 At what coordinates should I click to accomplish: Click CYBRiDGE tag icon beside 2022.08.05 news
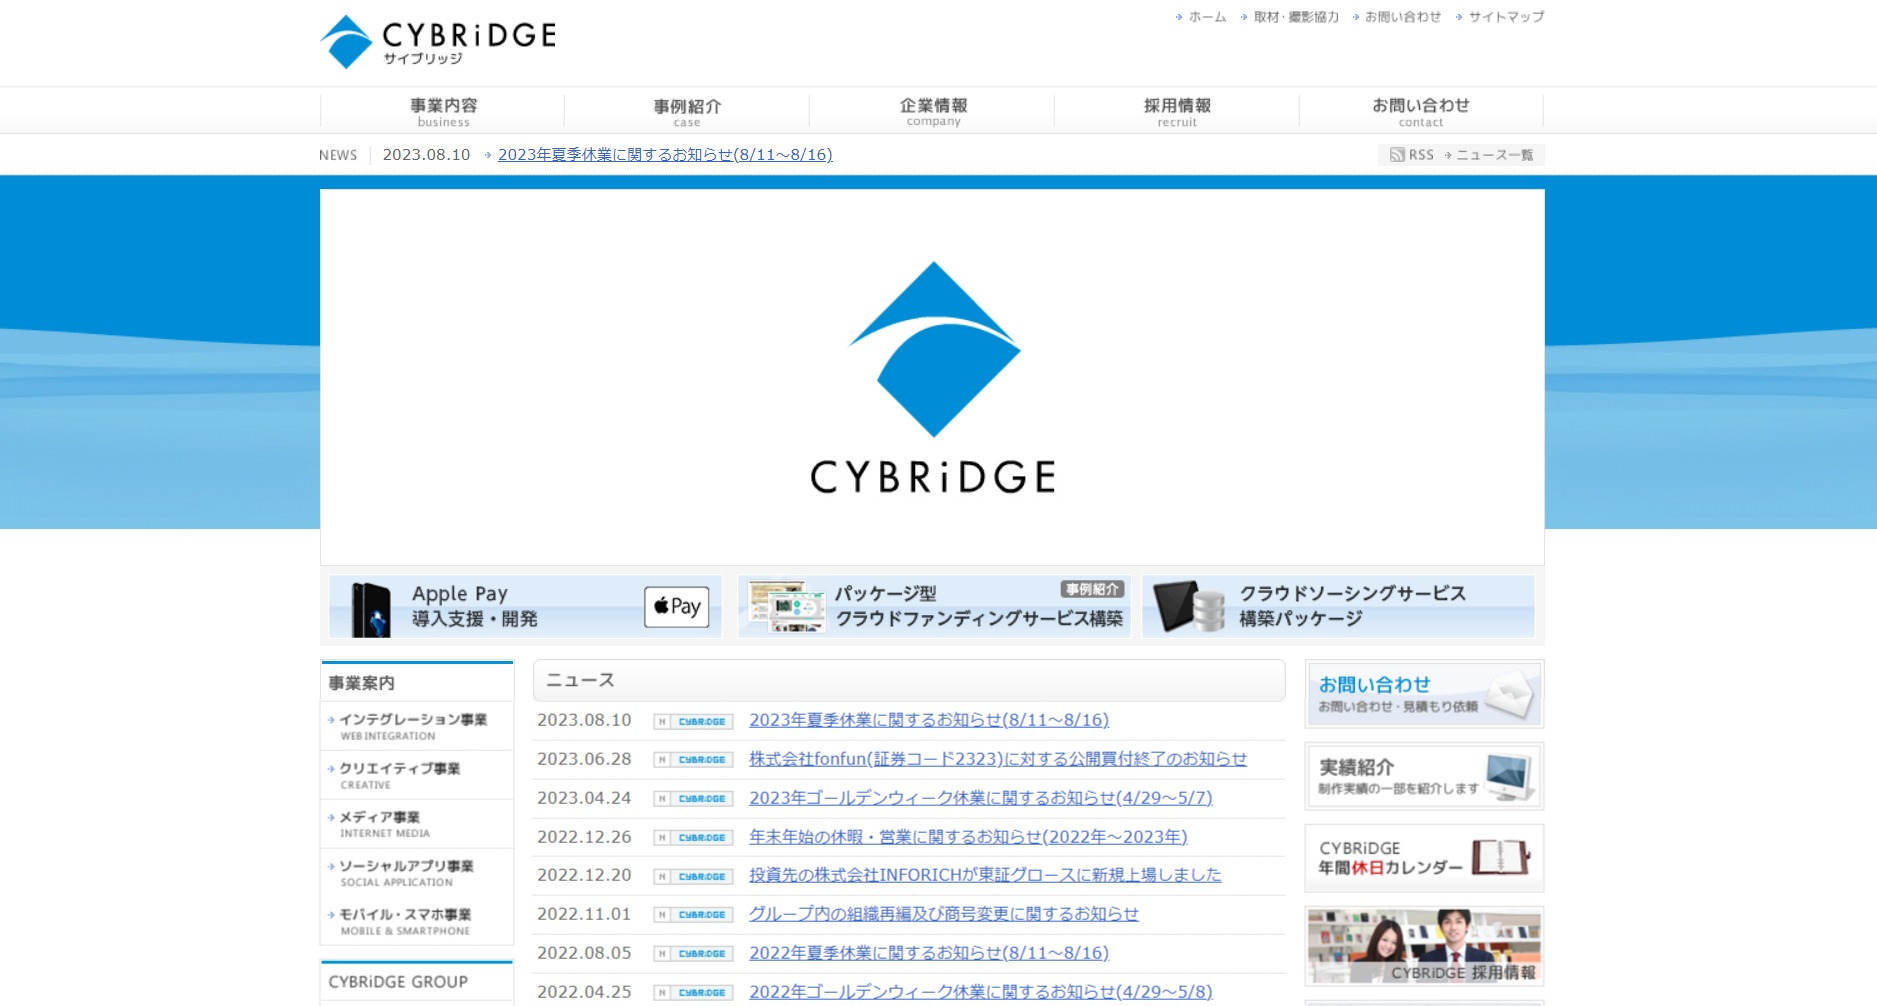tap(694, 954)
